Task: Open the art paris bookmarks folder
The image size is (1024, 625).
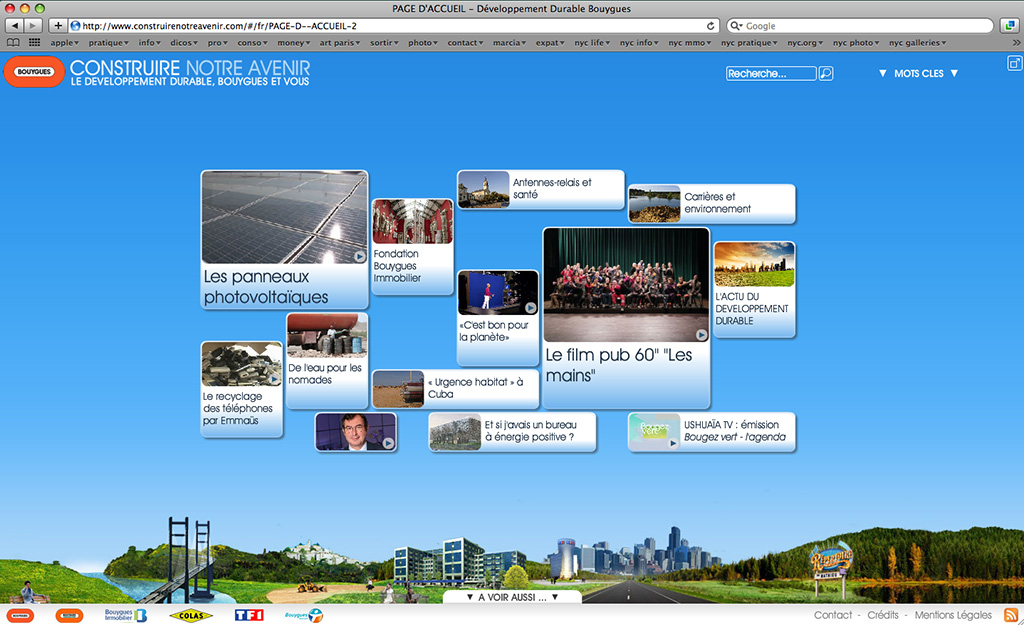Action: (340, 42)
